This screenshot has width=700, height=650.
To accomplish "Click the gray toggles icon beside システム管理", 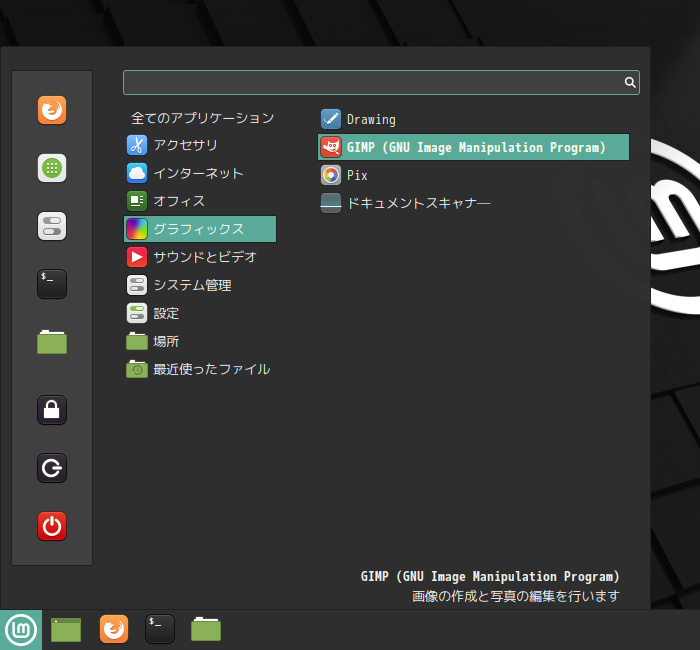I will click(x=137, y=285).
